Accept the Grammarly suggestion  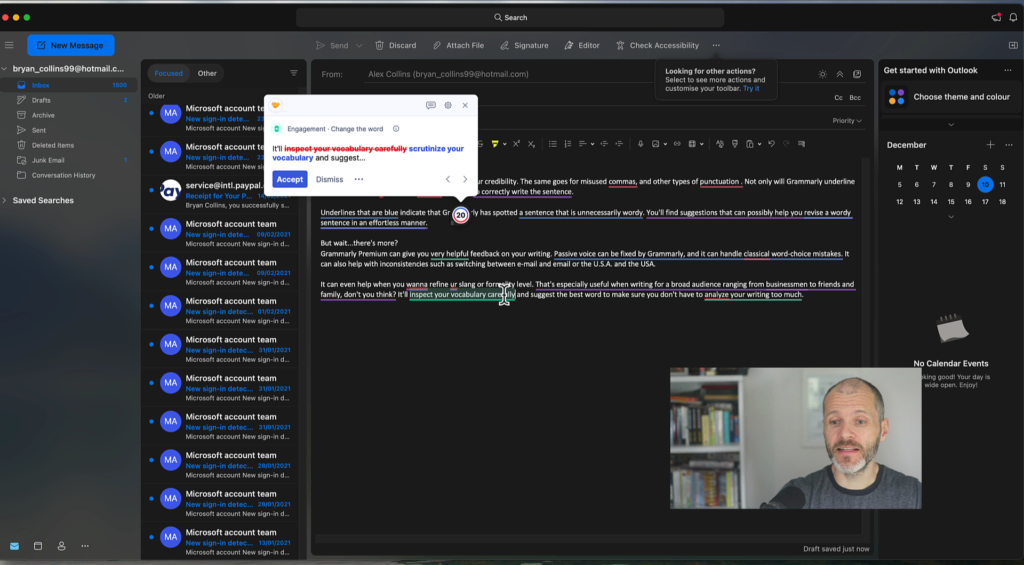(x=289, y=179)
